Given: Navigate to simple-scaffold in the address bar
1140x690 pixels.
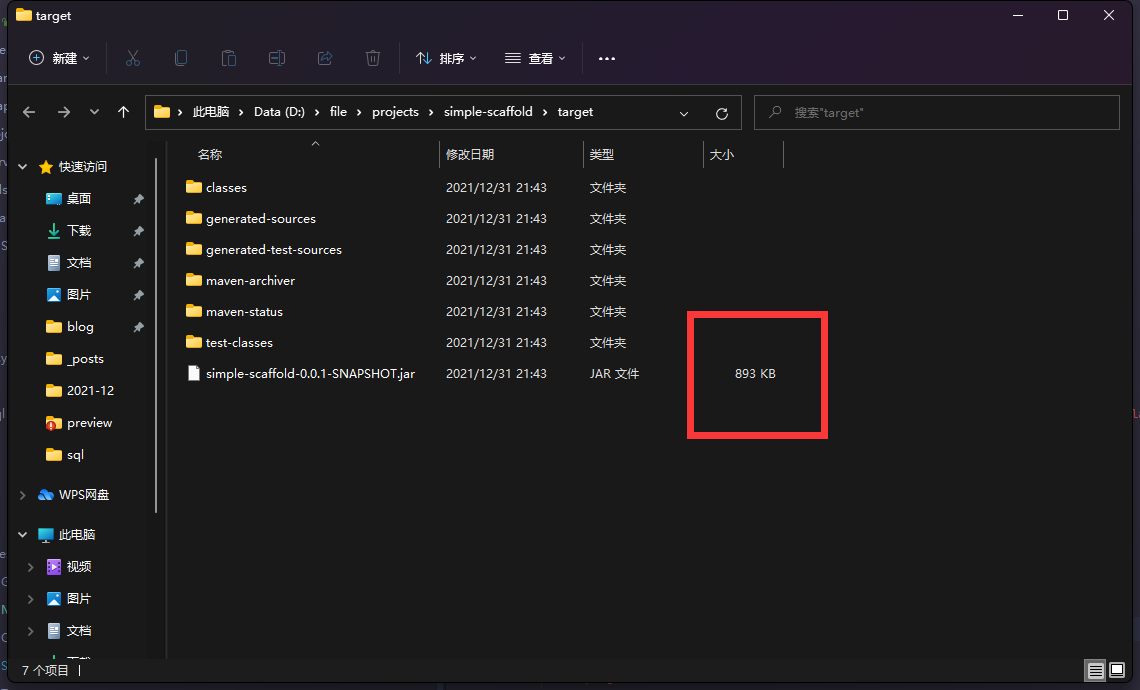Looking at the screenshot, I should point(488,112).
